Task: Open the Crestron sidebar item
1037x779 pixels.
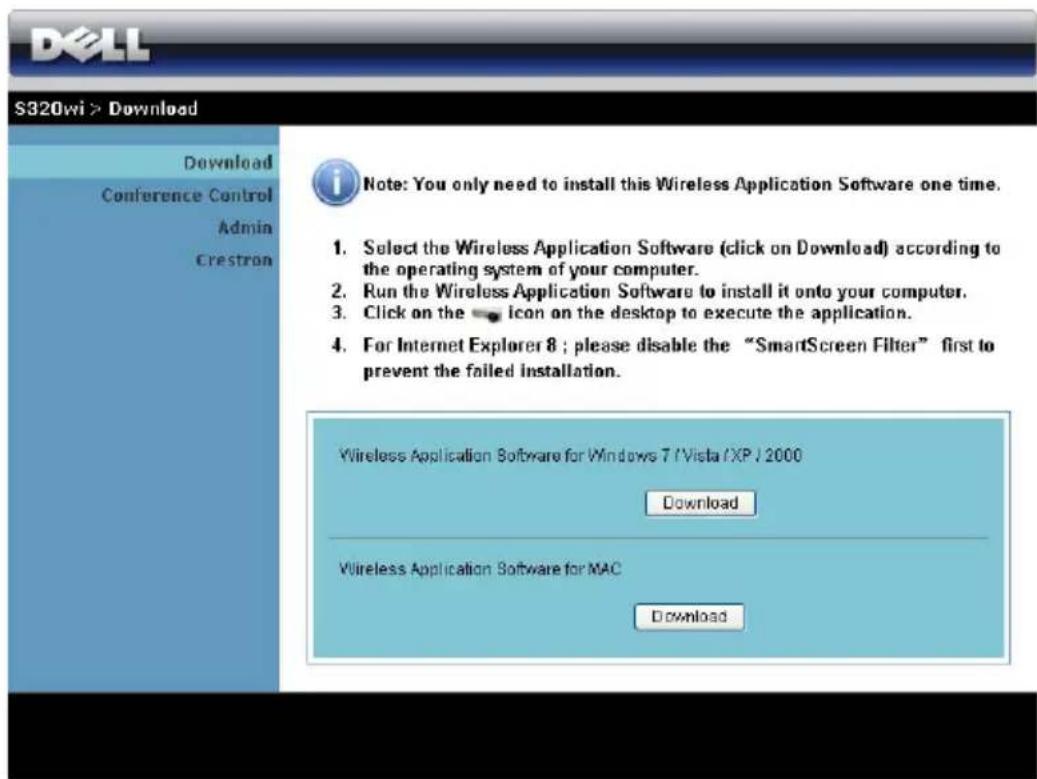Action: [x=233, y=260]
